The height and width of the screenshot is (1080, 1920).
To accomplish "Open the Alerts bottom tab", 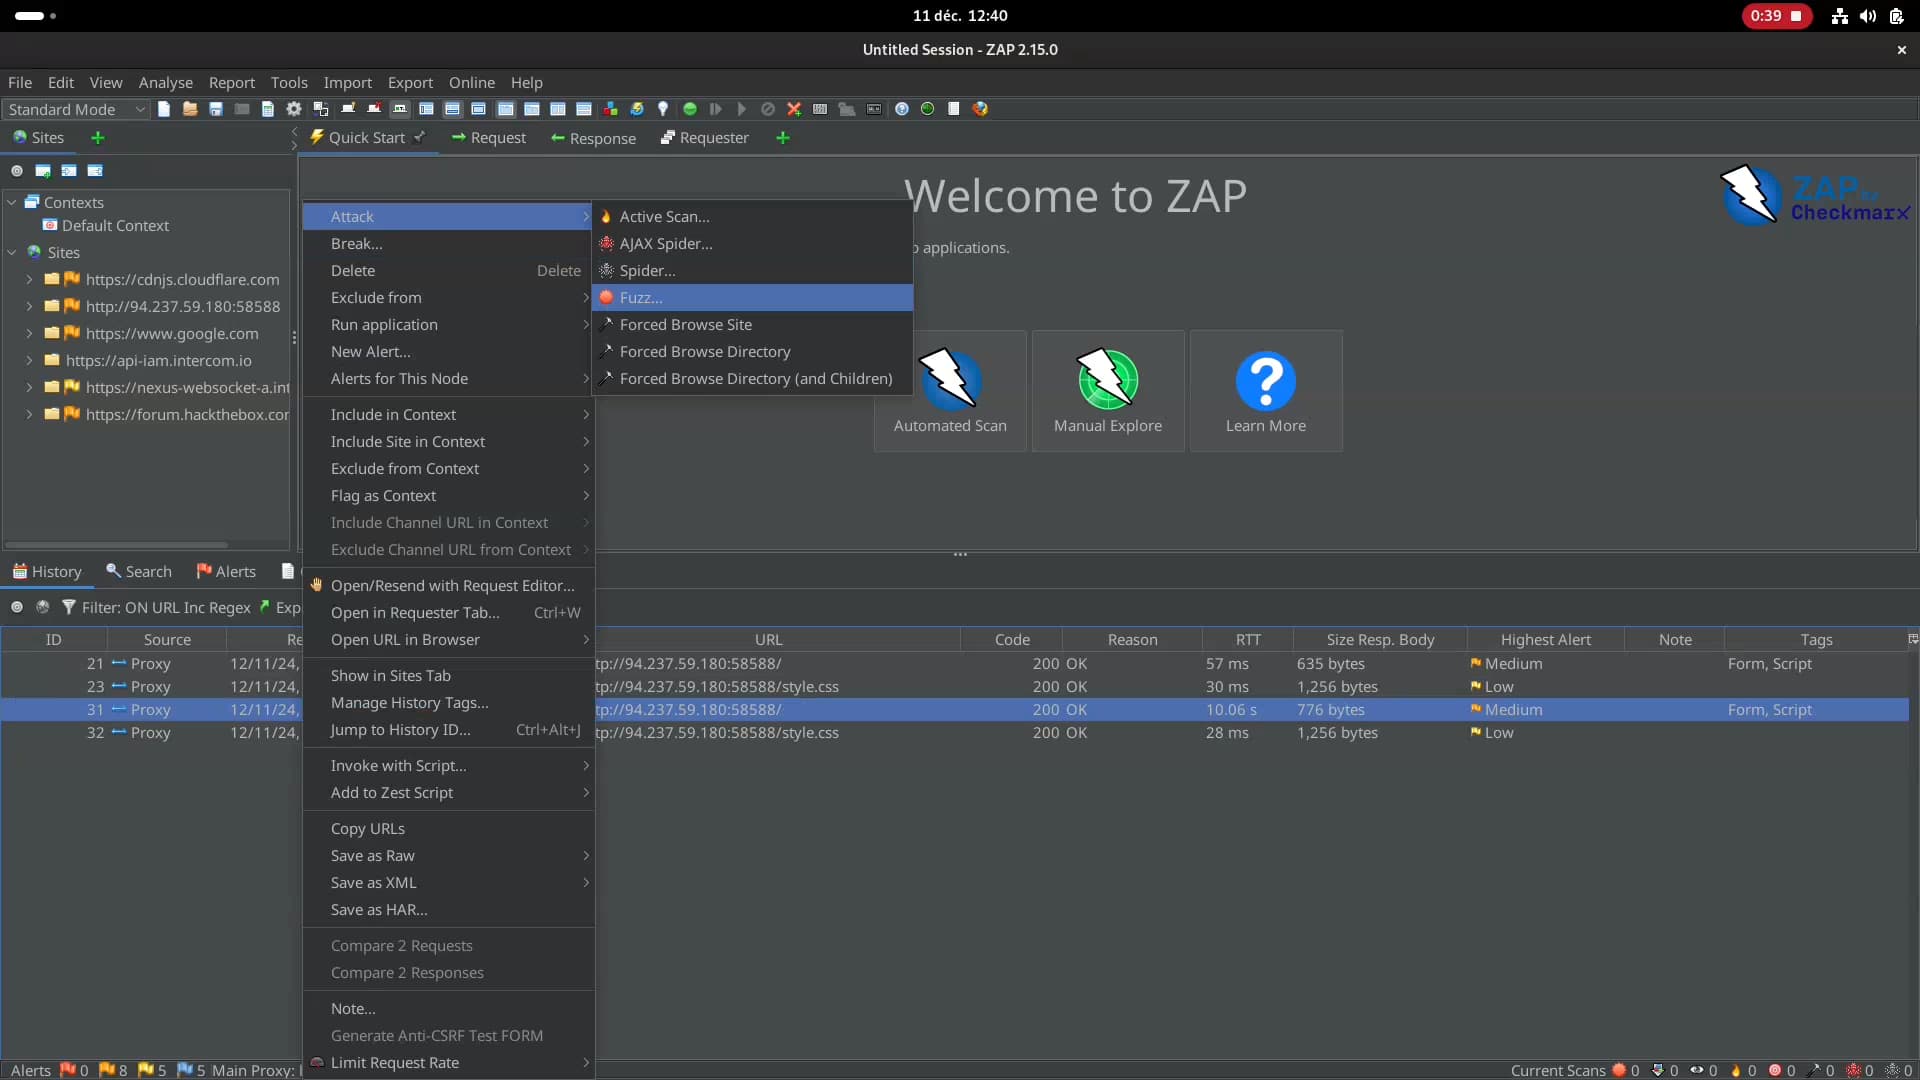I will (x=226, y=572).
